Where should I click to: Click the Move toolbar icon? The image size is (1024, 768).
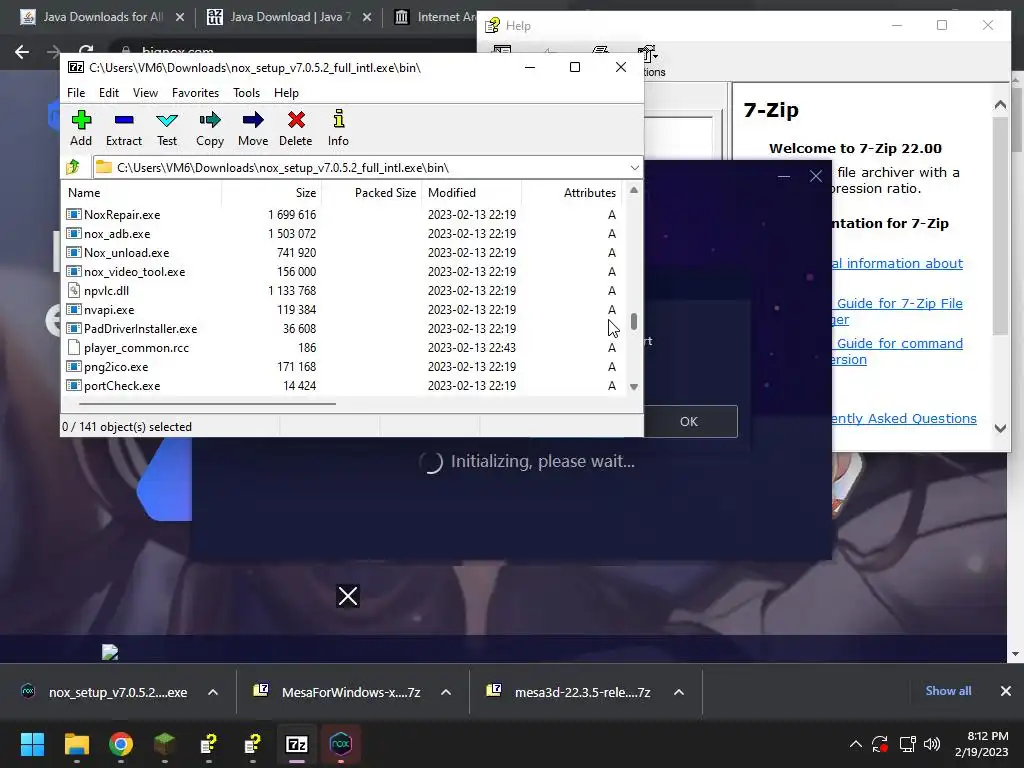pos(253,128)
